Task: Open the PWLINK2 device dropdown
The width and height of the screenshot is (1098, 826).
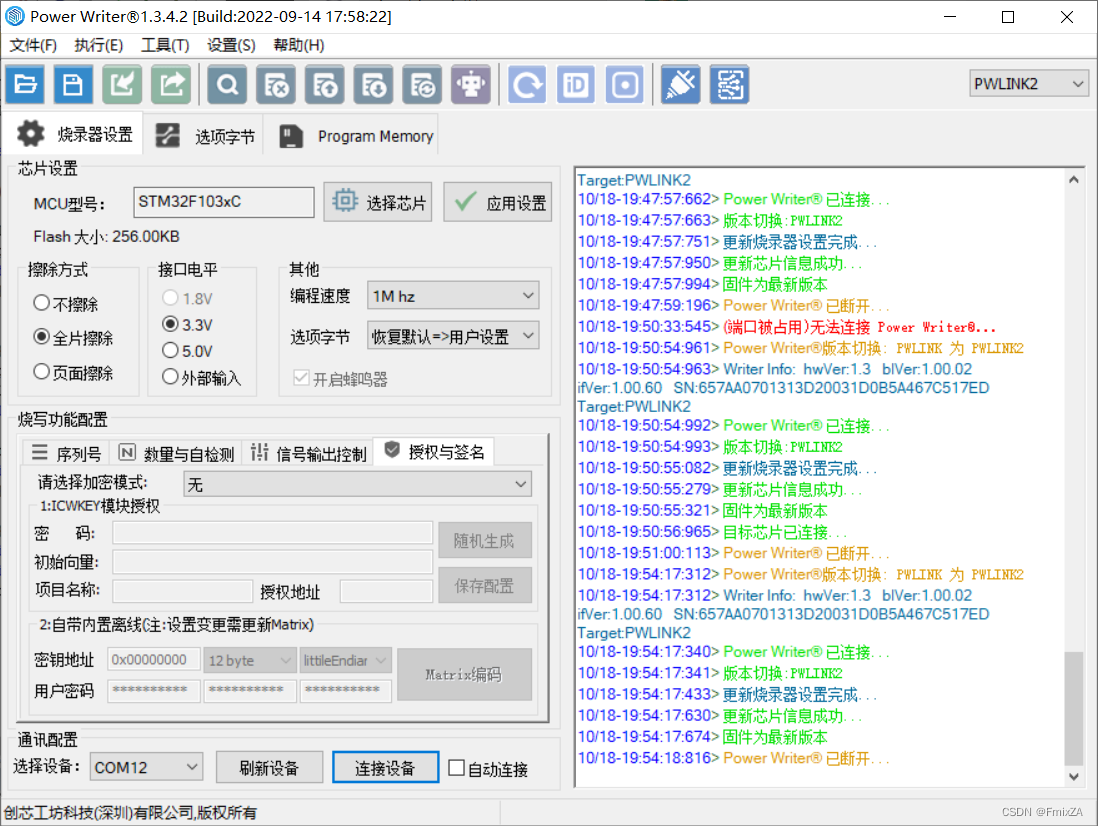Action: [x=1028, y=84]
